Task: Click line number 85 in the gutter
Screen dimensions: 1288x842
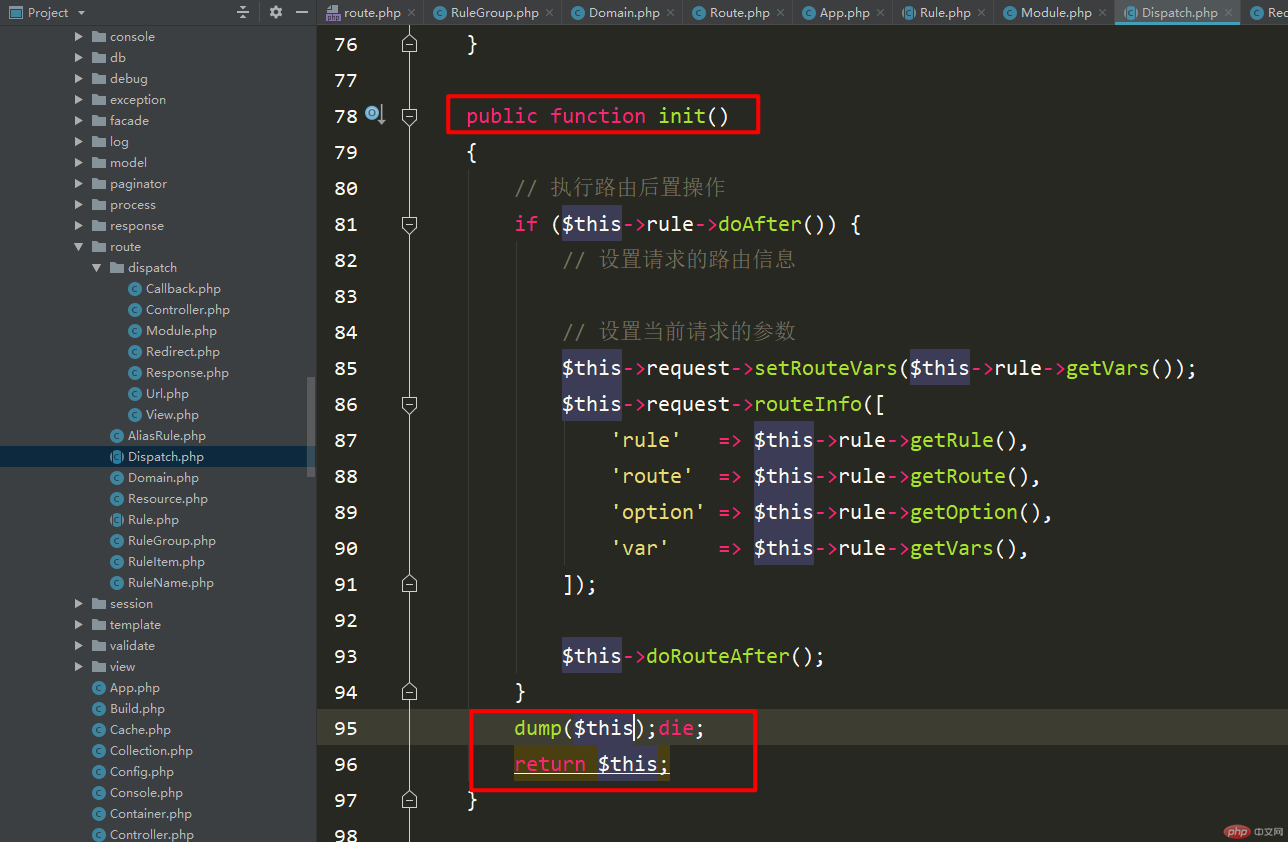Action: 345,368
